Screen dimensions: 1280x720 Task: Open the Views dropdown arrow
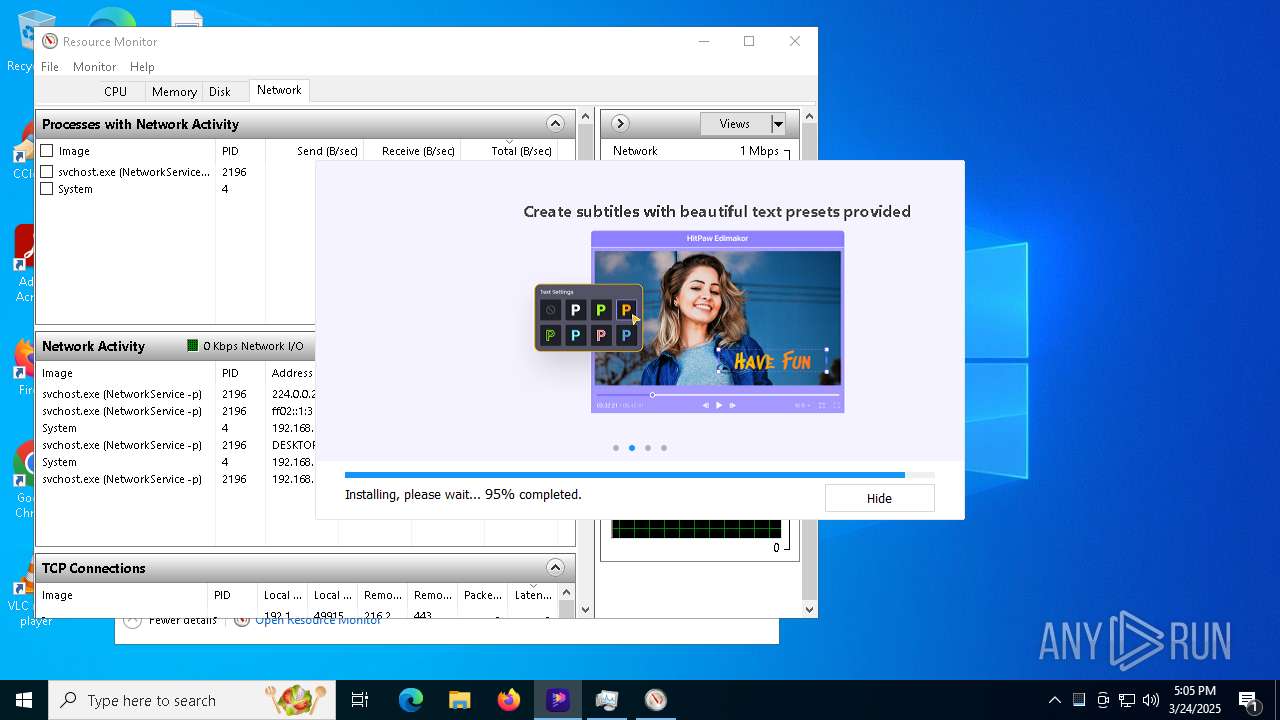tap(778, 124)
